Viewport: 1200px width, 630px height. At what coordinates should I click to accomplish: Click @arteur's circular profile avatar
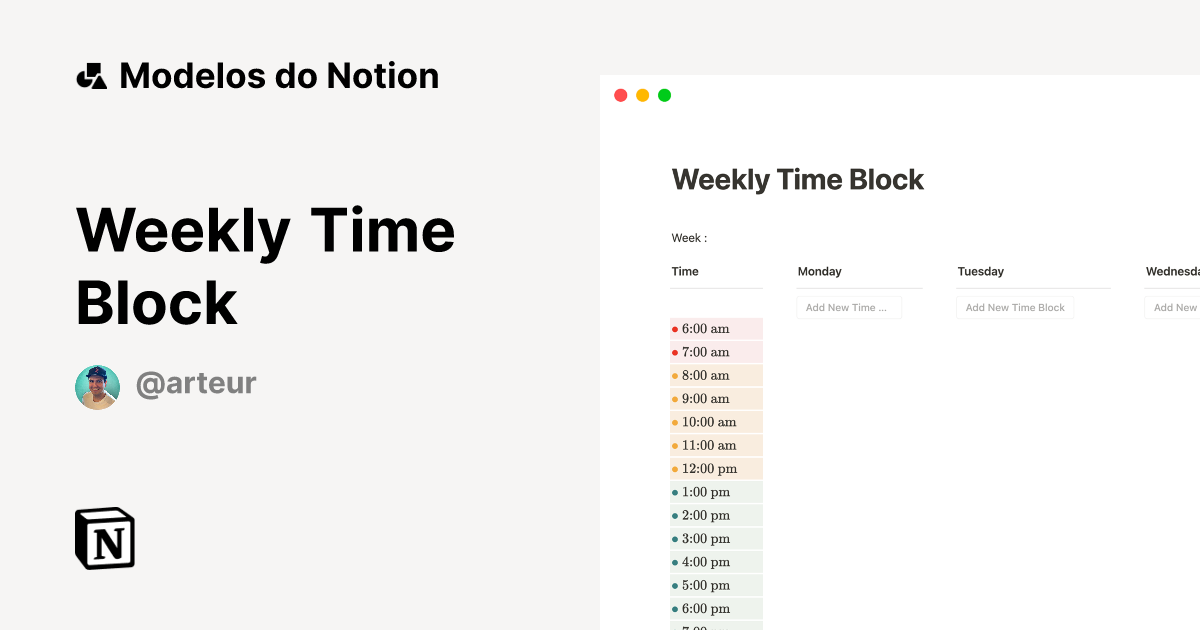point(97,386)
